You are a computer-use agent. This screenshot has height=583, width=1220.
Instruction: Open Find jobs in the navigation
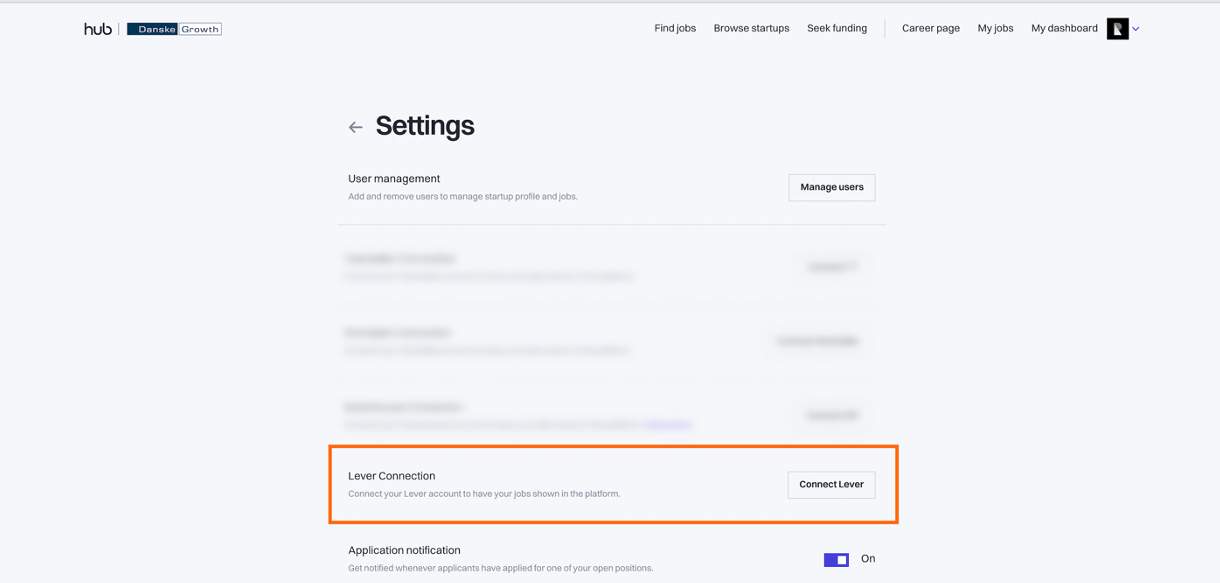point(674,28)
